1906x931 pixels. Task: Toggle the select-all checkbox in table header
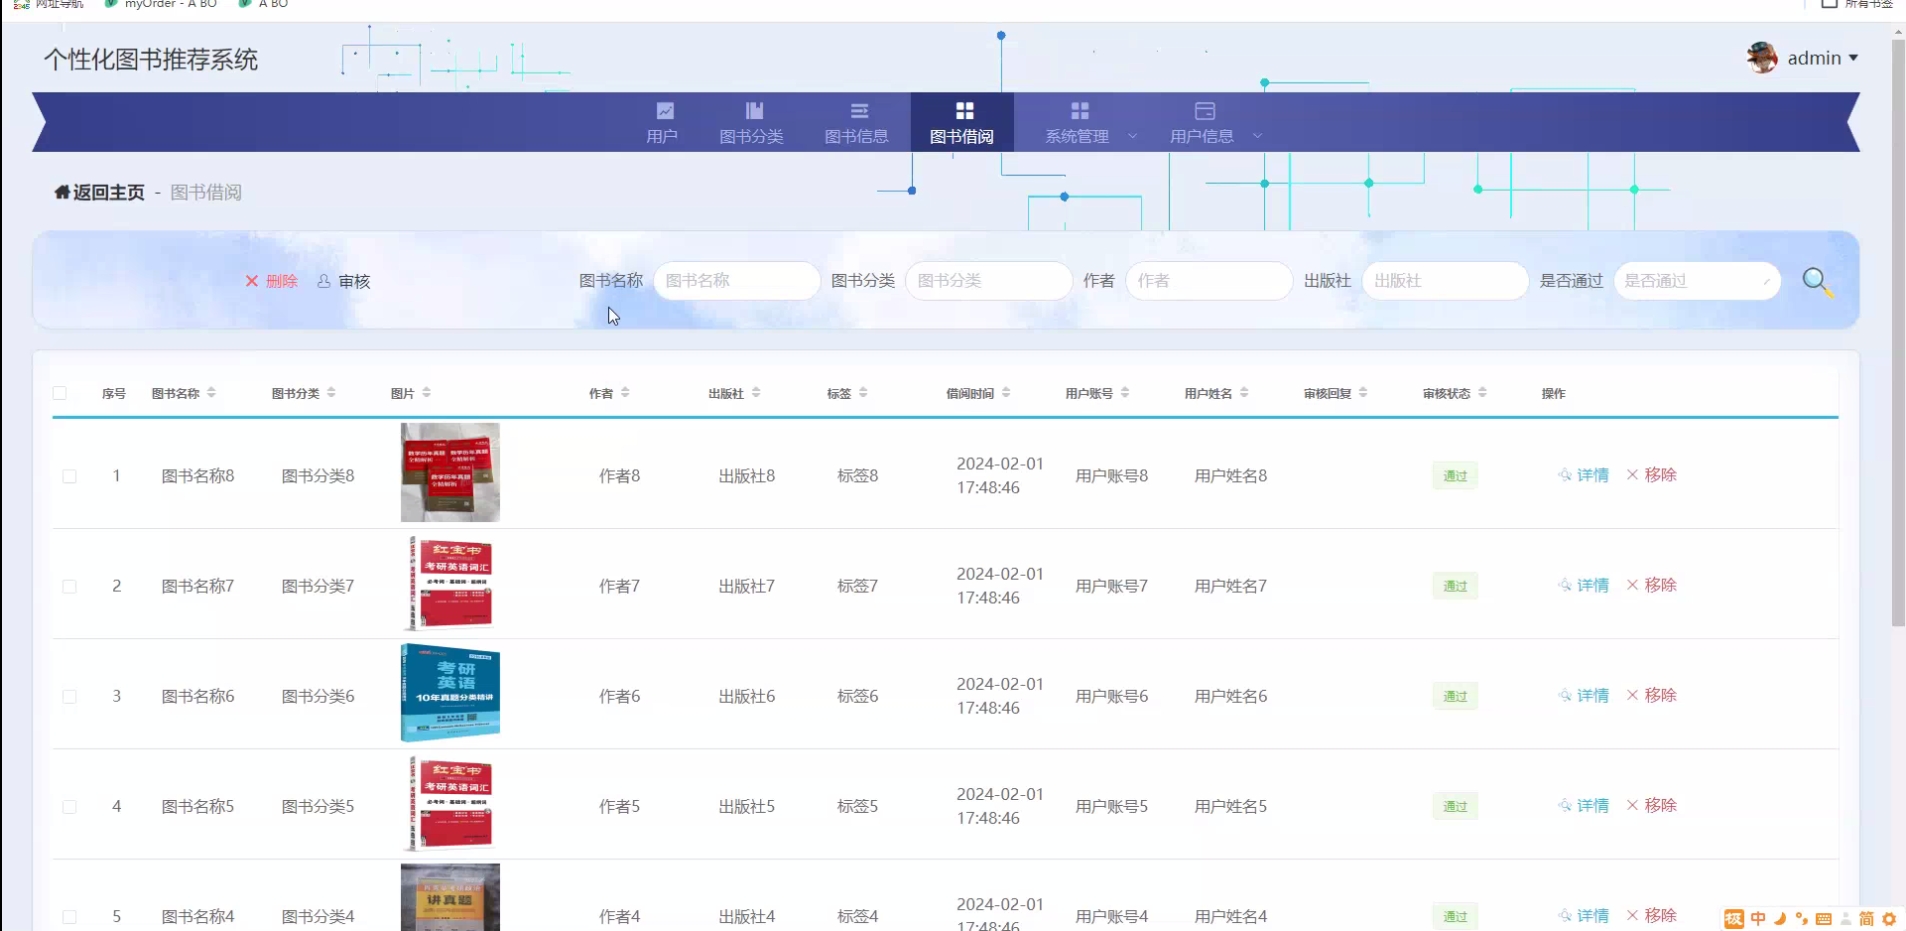pyautogui.click(x=60, y=393)
